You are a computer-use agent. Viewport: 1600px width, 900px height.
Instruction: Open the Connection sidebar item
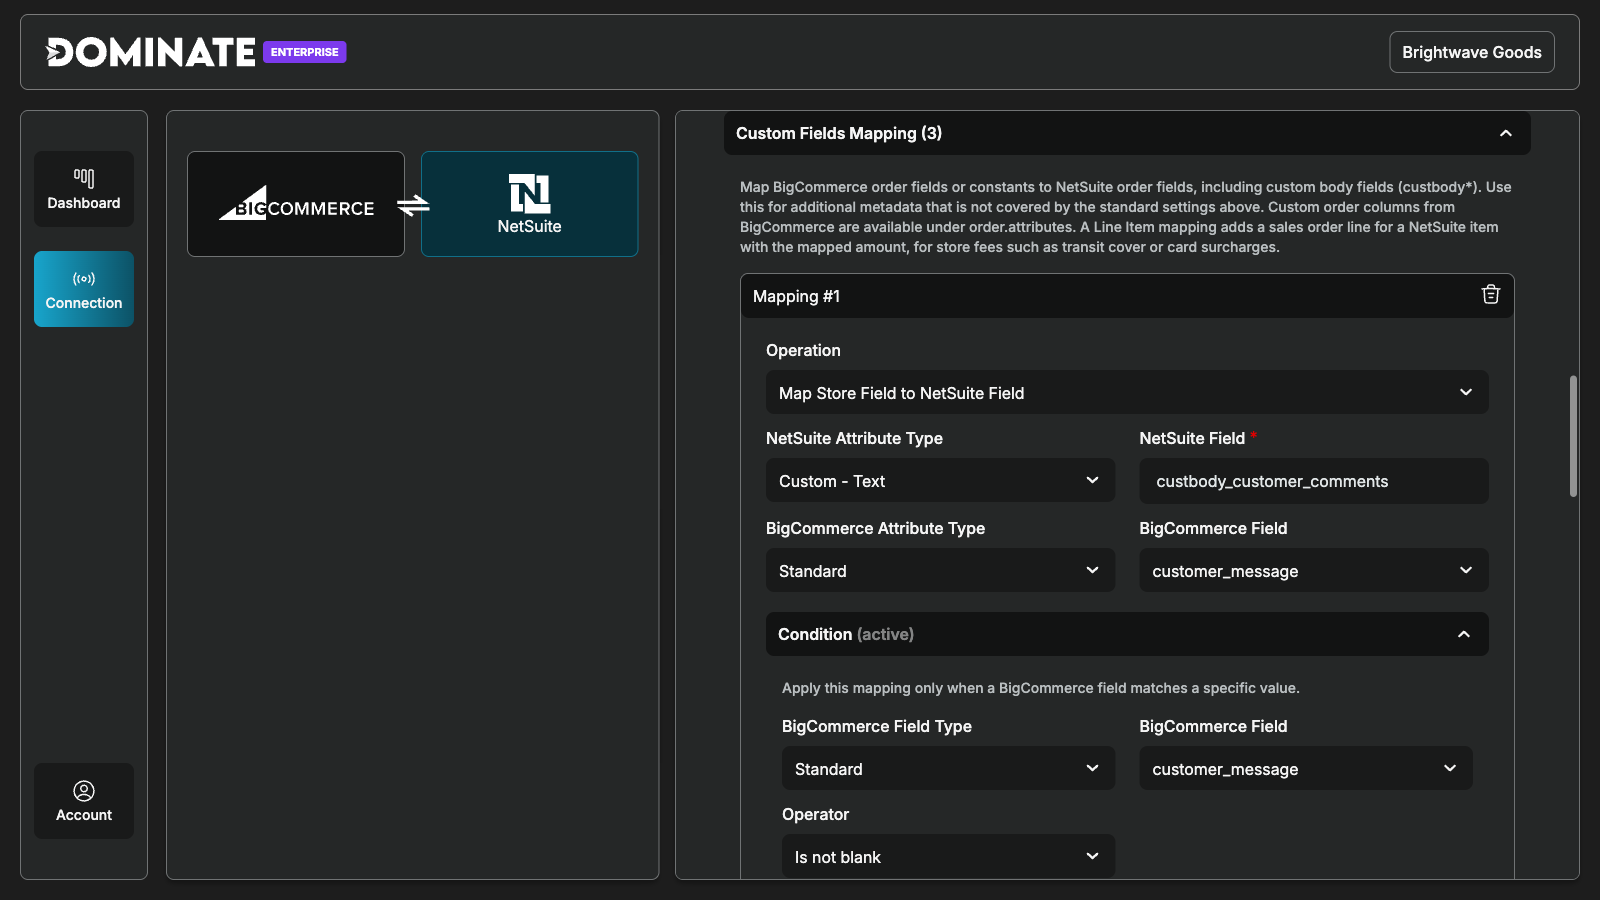84,289
